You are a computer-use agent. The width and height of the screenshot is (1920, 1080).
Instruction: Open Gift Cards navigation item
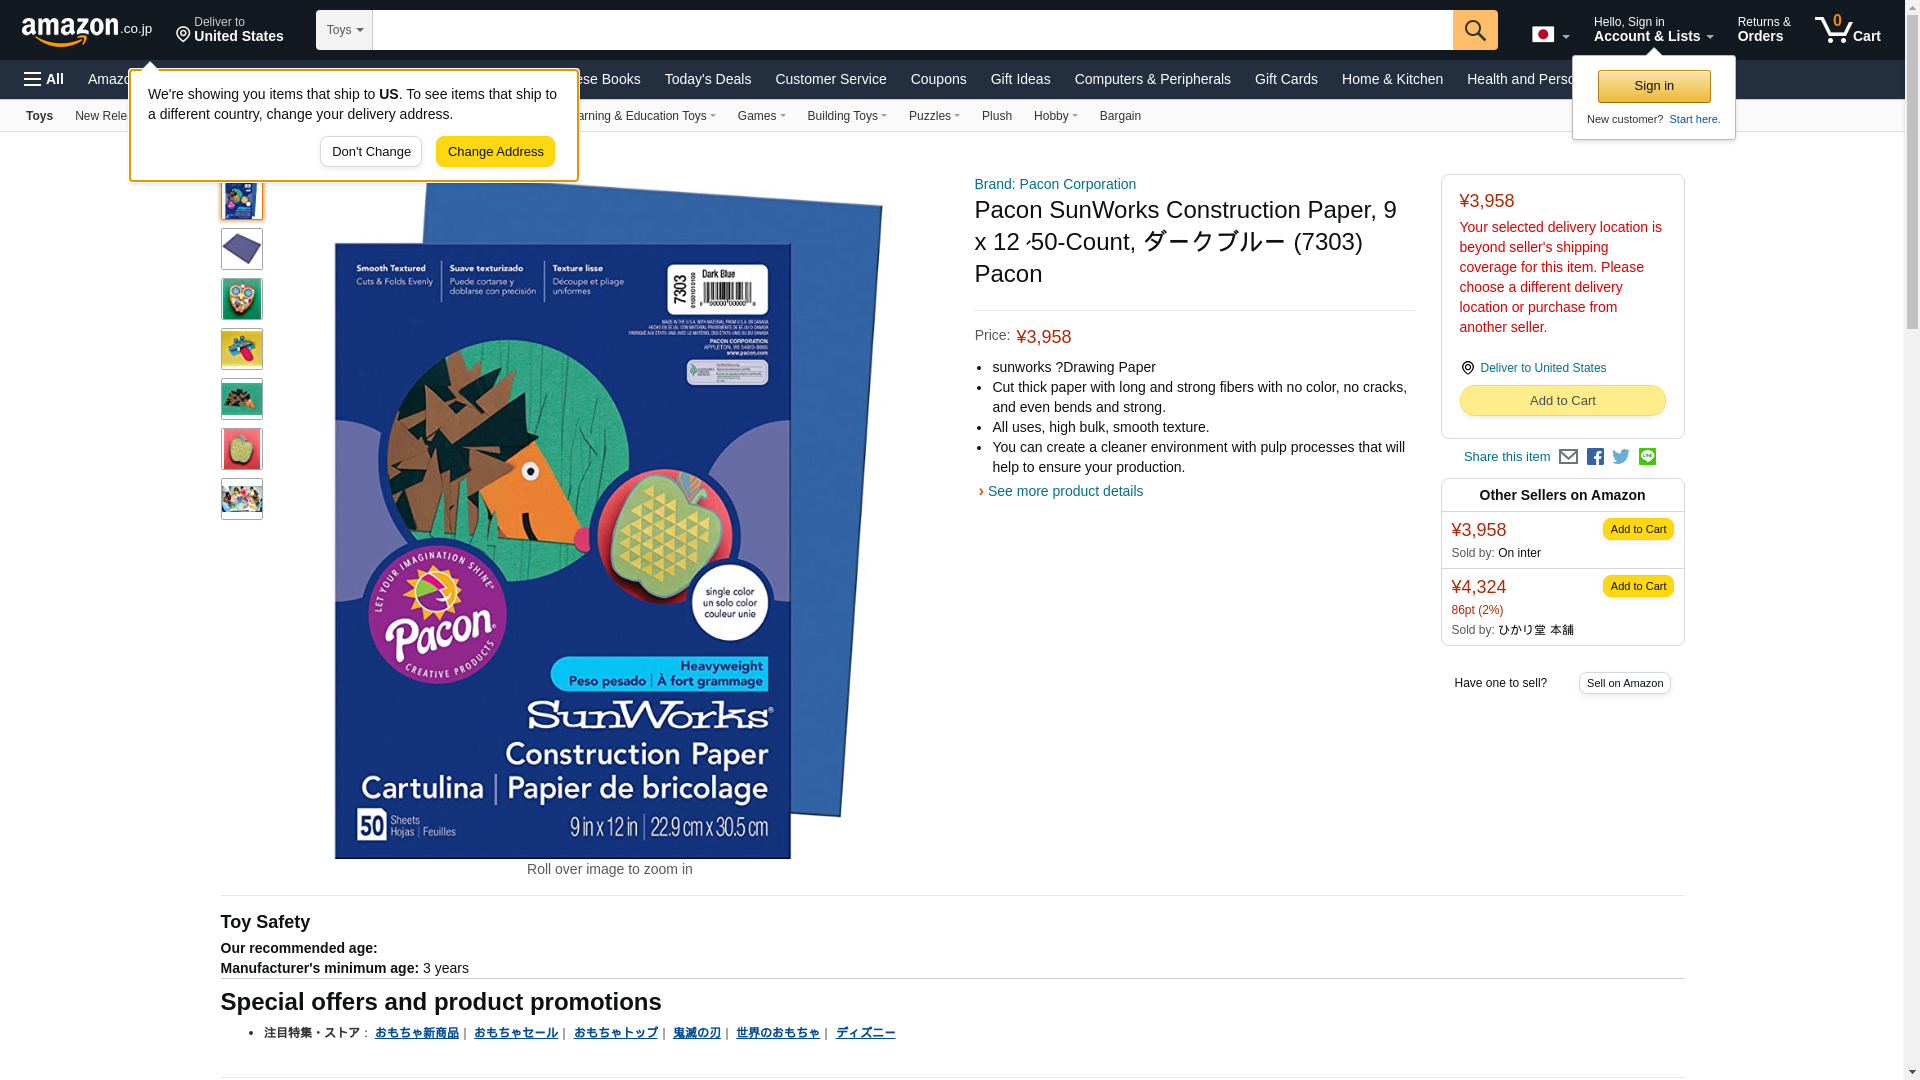[1286, 79]
